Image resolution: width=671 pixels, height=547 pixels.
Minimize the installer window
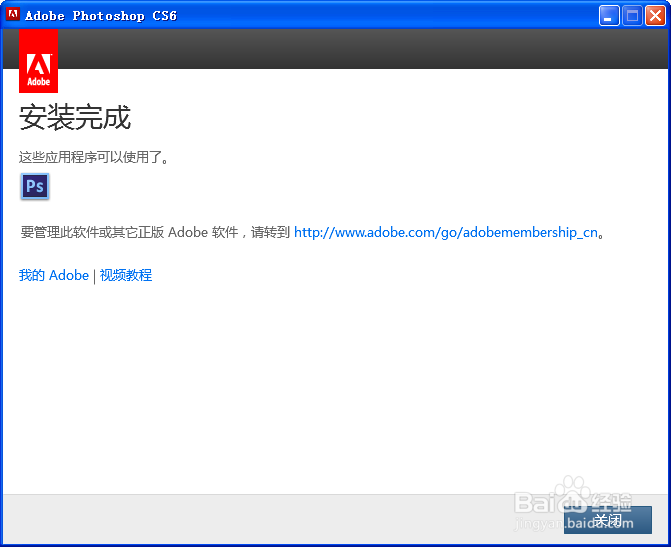[609, 16]
